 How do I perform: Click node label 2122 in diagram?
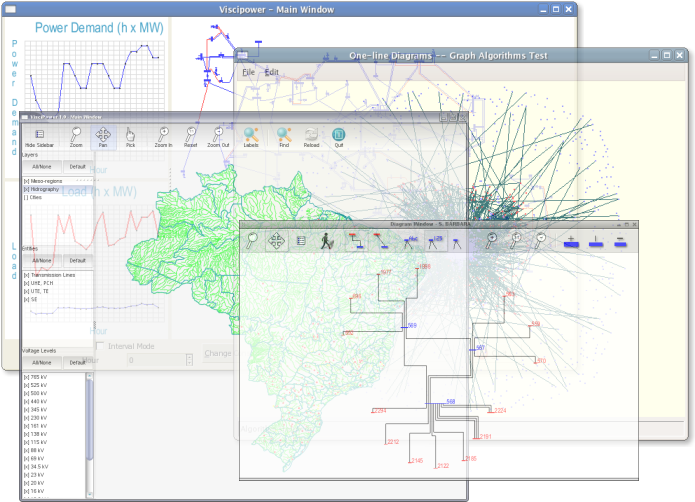click(x=443, y=466)
